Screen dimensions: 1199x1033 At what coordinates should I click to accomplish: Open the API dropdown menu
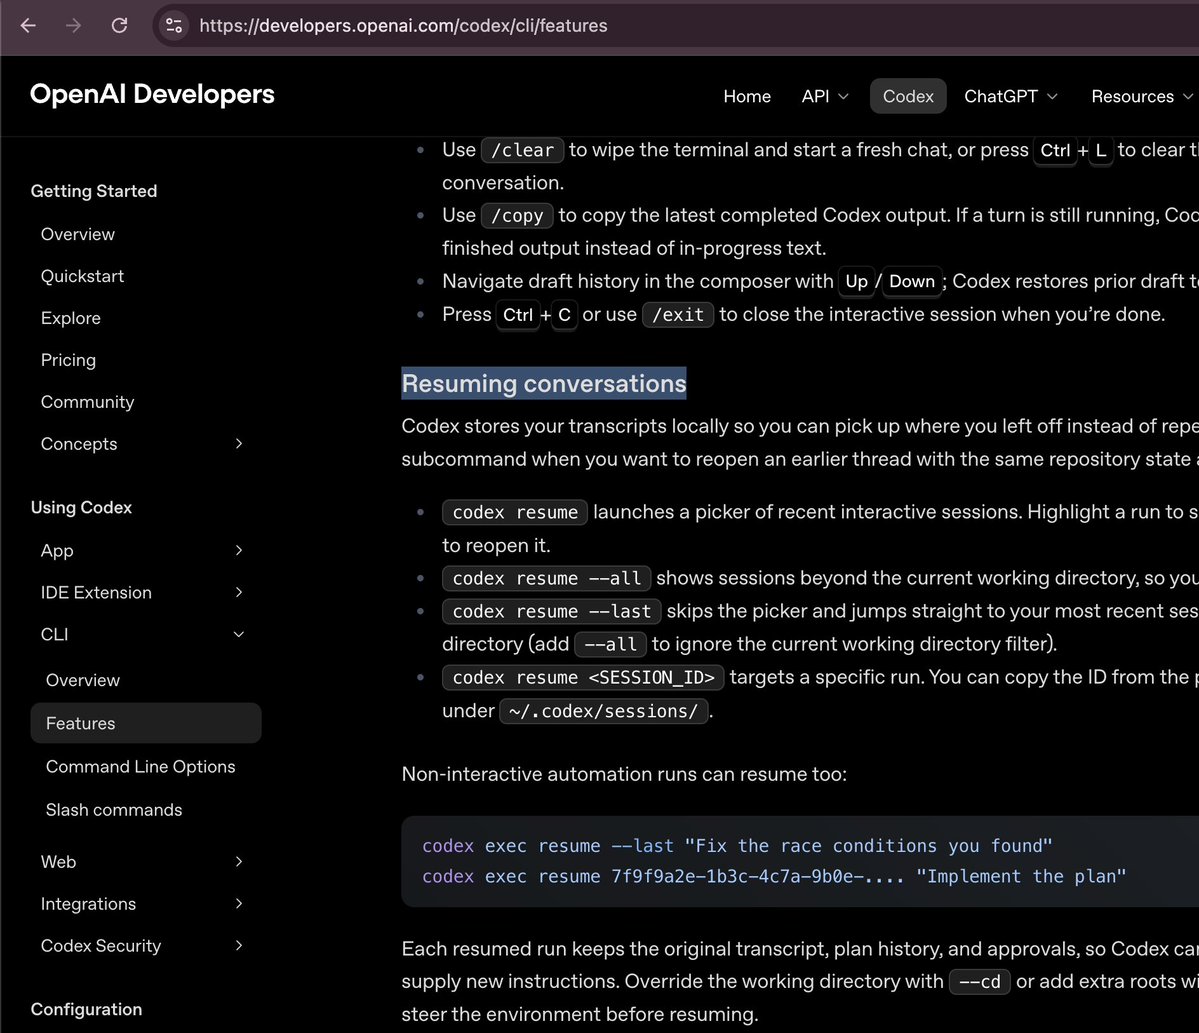click(824, 96)
